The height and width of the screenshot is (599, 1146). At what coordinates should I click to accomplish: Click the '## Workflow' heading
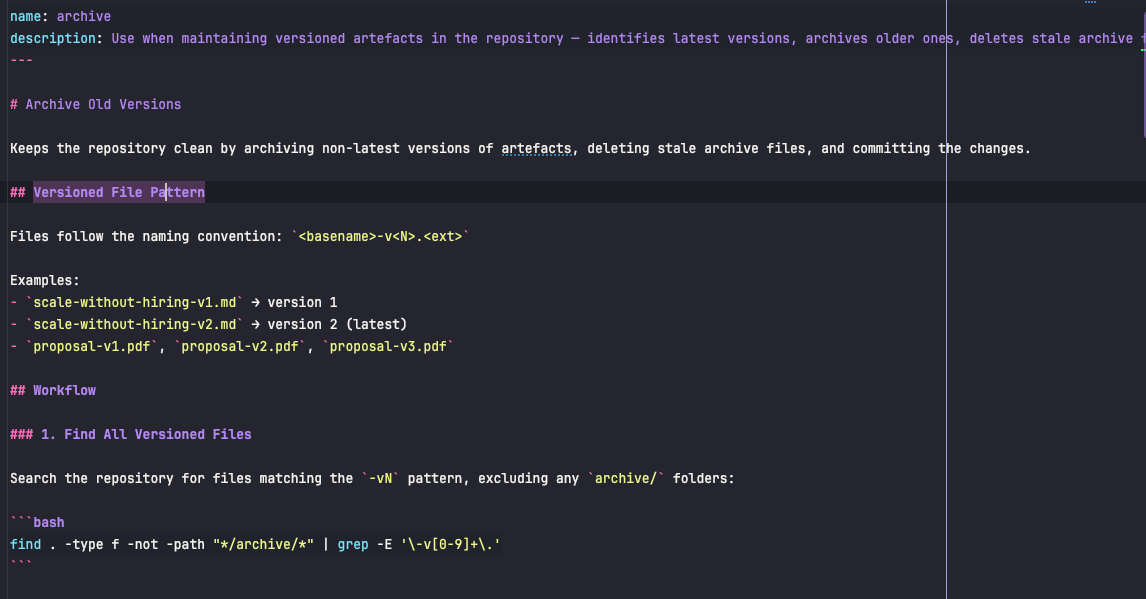(53, 390)
